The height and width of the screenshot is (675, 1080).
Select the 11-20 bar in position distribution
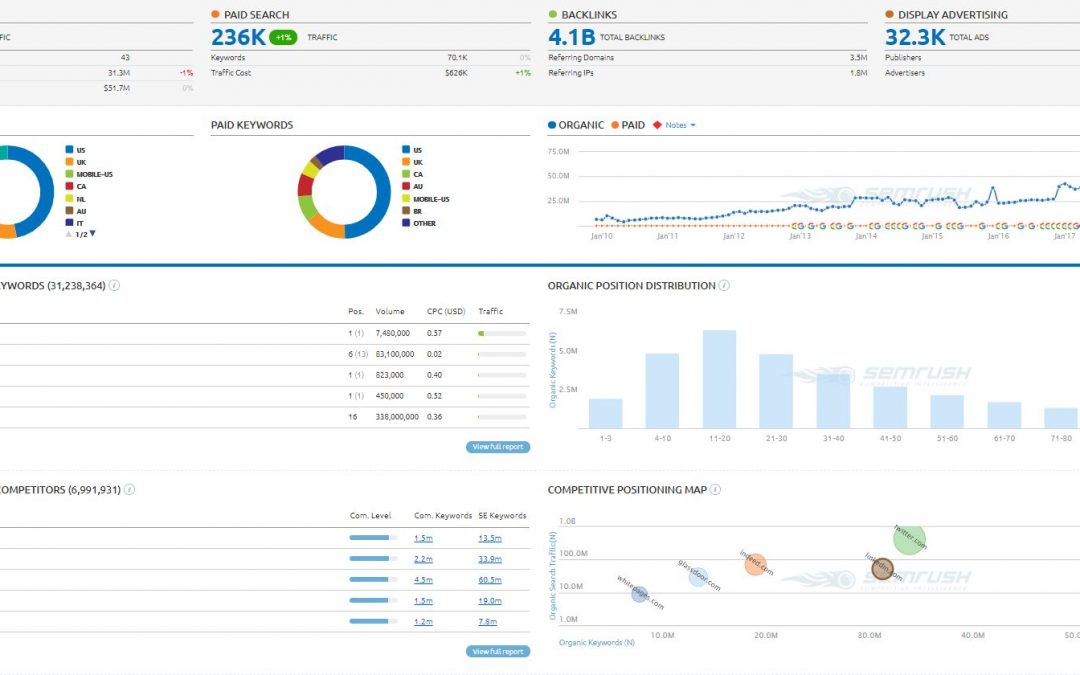(x=719, y=379)
